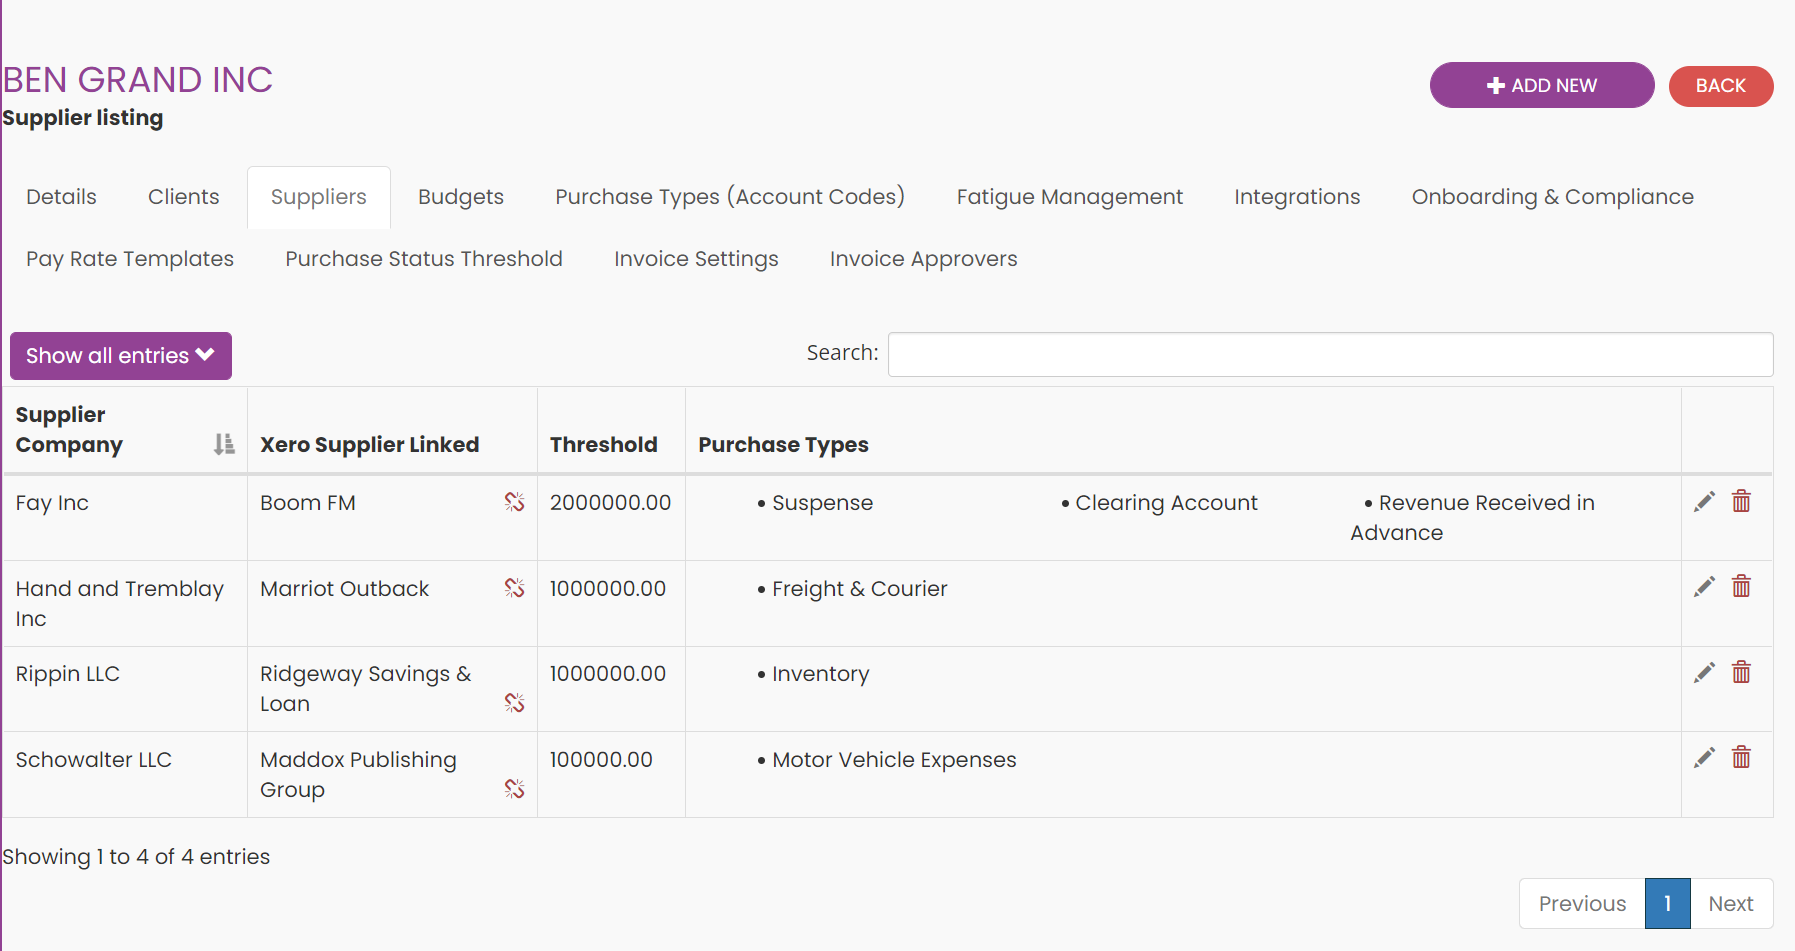Unlink Maddox Publishing Group Xero supplier
This screenshot has height=951, width=1795.
pos(514,789)
